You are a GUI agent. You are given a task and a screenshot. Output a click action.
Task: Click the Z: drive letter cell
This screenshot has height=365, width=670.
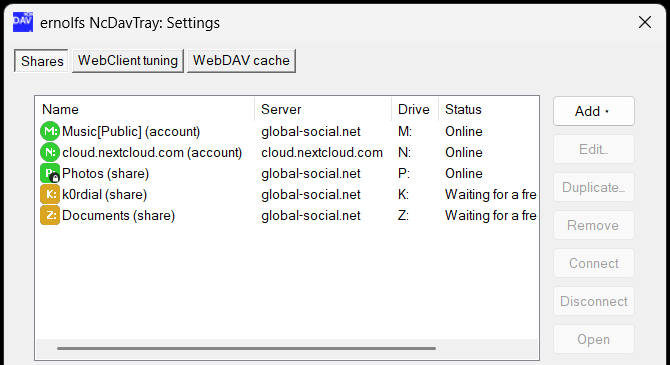403,215
